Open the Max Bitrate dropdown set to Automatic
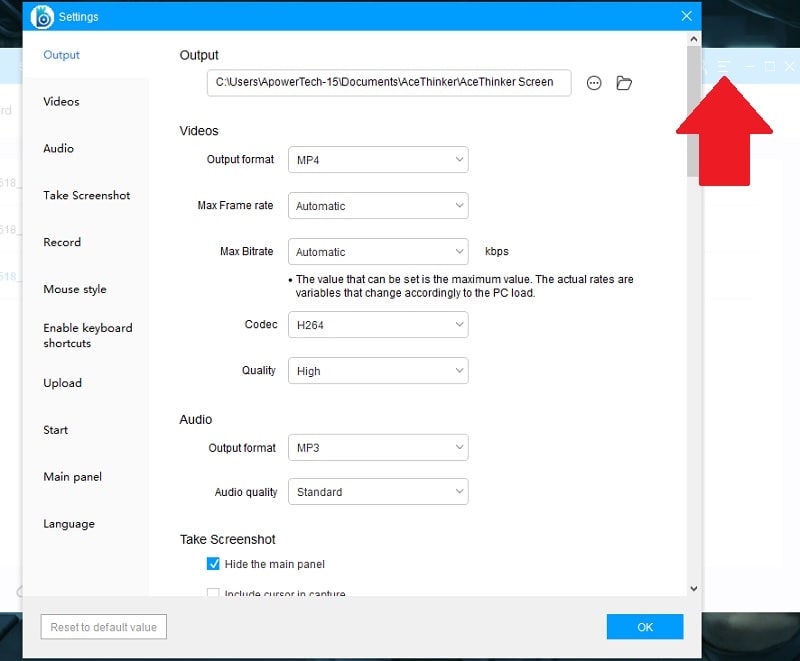Screen dimensions: 800x661 378,251
